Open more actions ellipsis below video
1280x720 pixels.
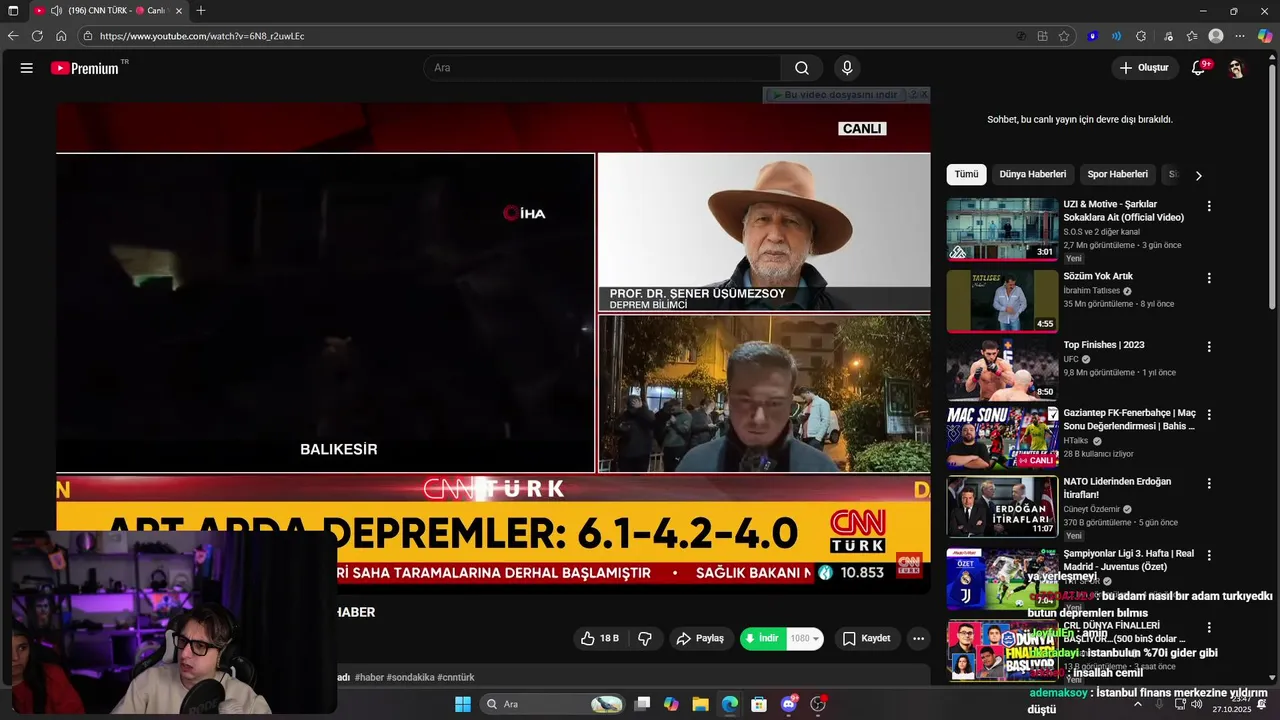[918, 638]
